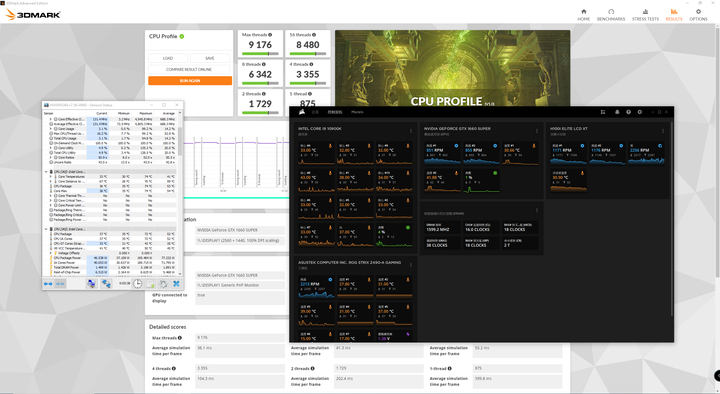
Task: Click the iCUE help question icon
Action: [x=628, y=112]
